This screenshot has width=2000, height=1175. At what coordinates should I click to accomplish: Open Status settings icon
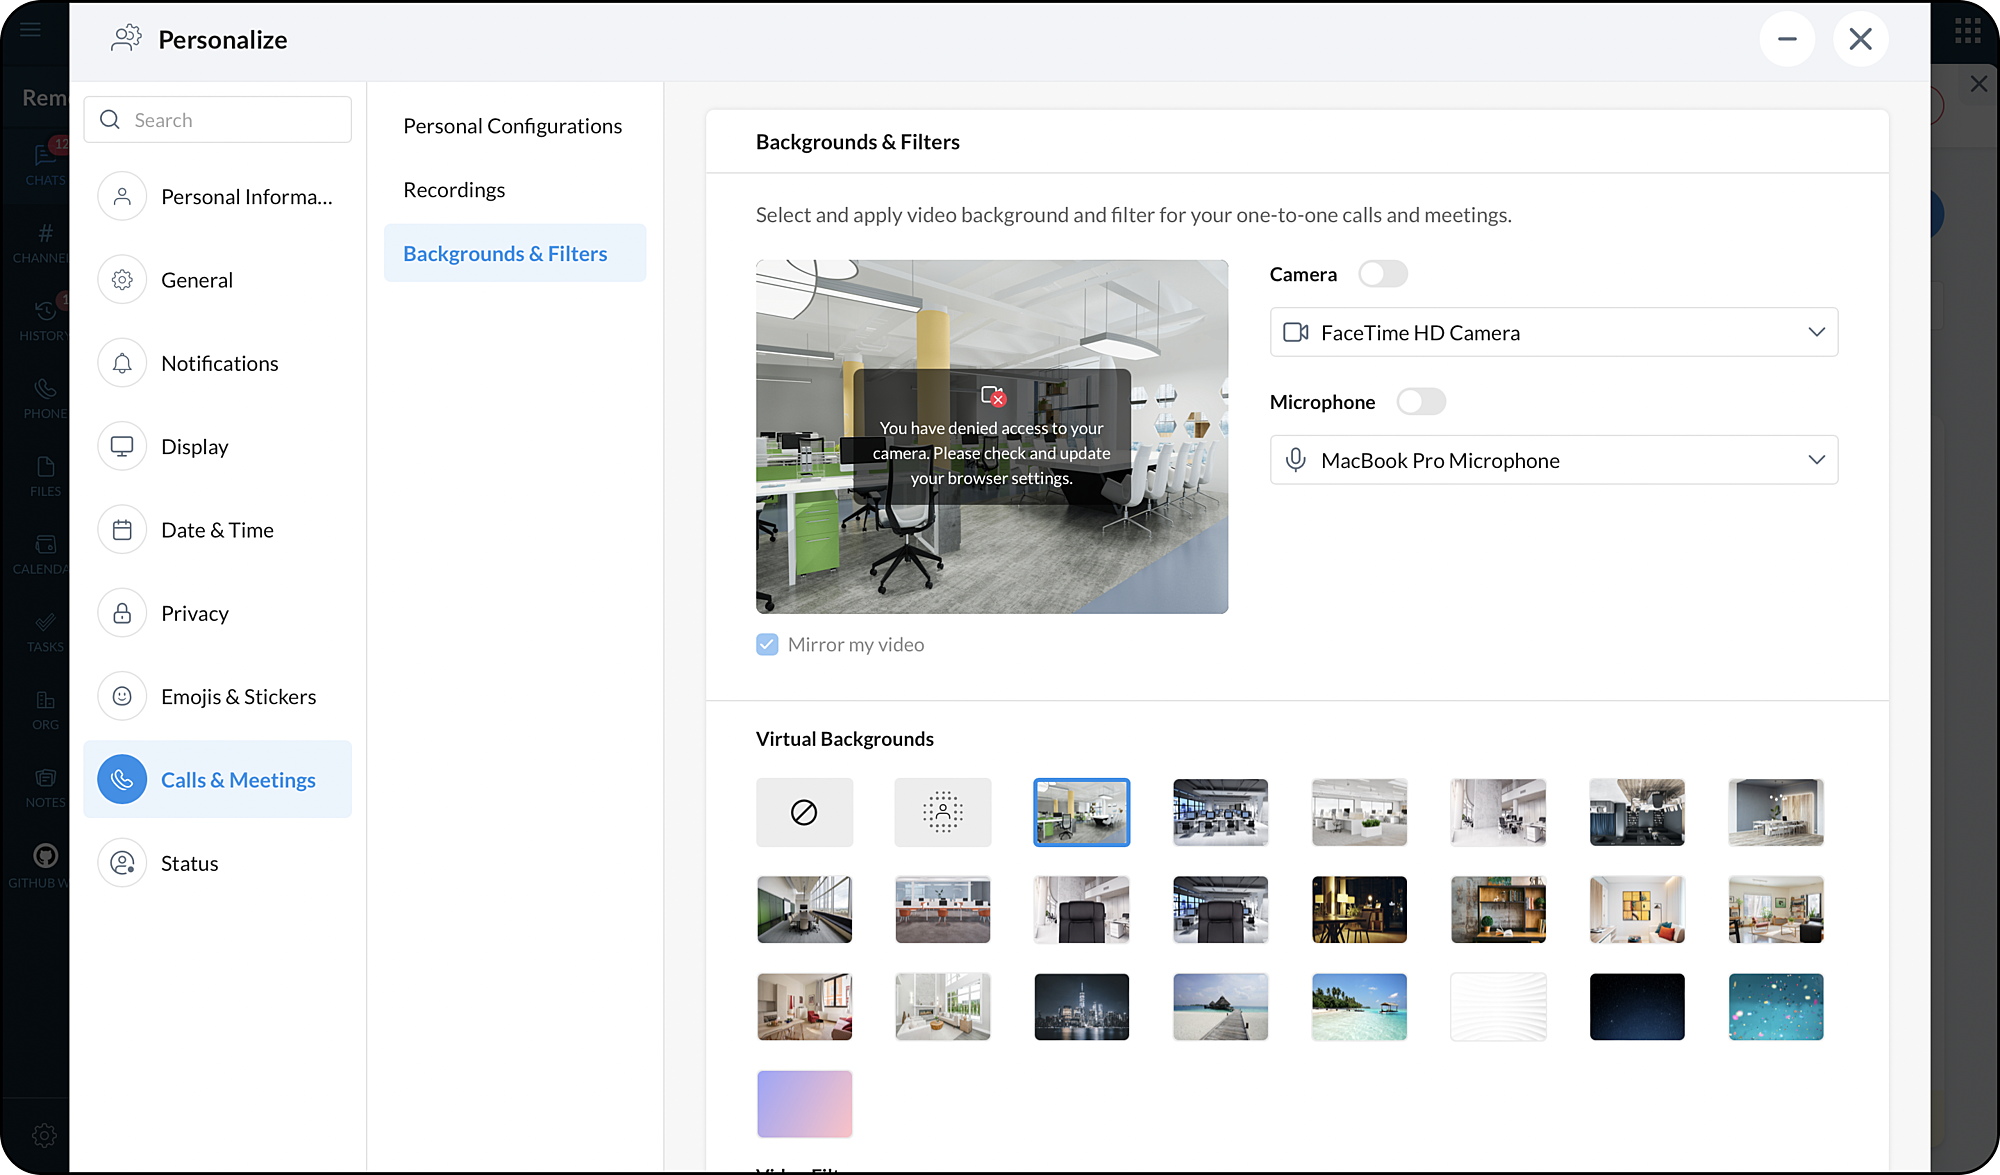coord(122,863)
